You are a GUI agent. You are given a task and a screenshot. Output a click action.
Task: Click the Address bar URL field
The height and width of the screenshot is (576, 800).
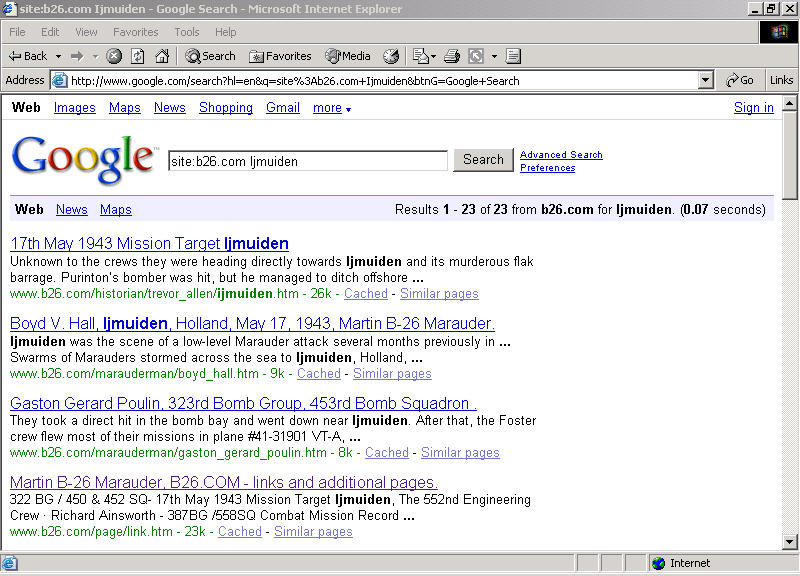(383, 81)
